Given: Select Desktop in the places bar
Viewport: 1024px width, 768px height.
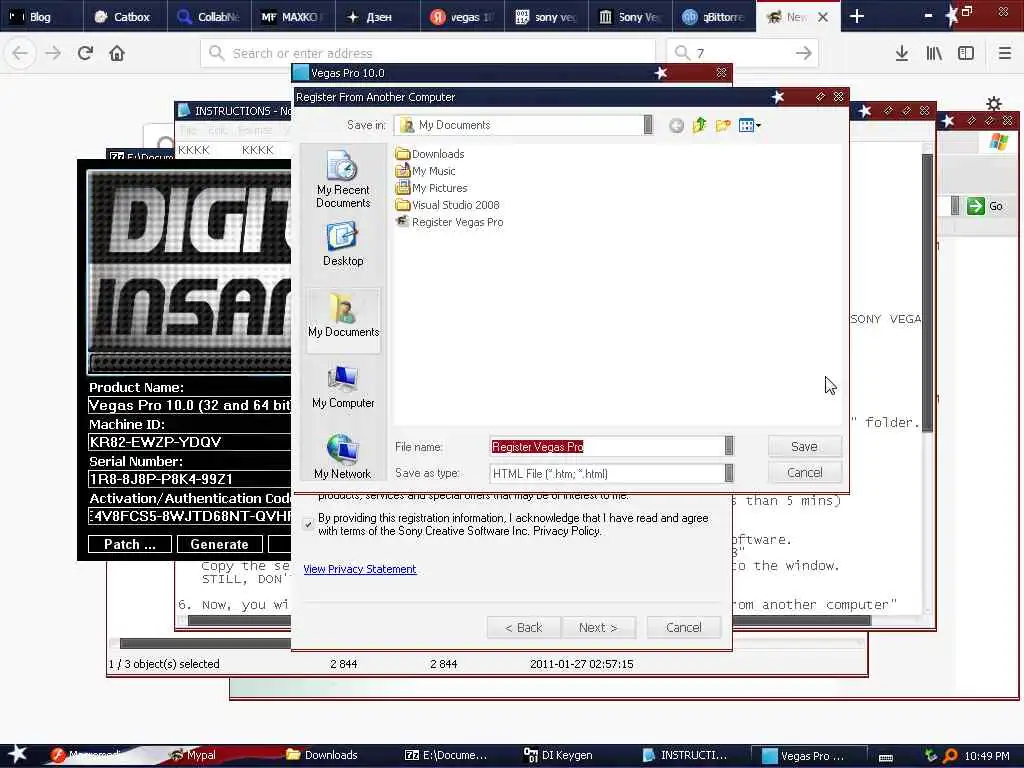Looking at the screenshot, I should click(x=343, y=244).
